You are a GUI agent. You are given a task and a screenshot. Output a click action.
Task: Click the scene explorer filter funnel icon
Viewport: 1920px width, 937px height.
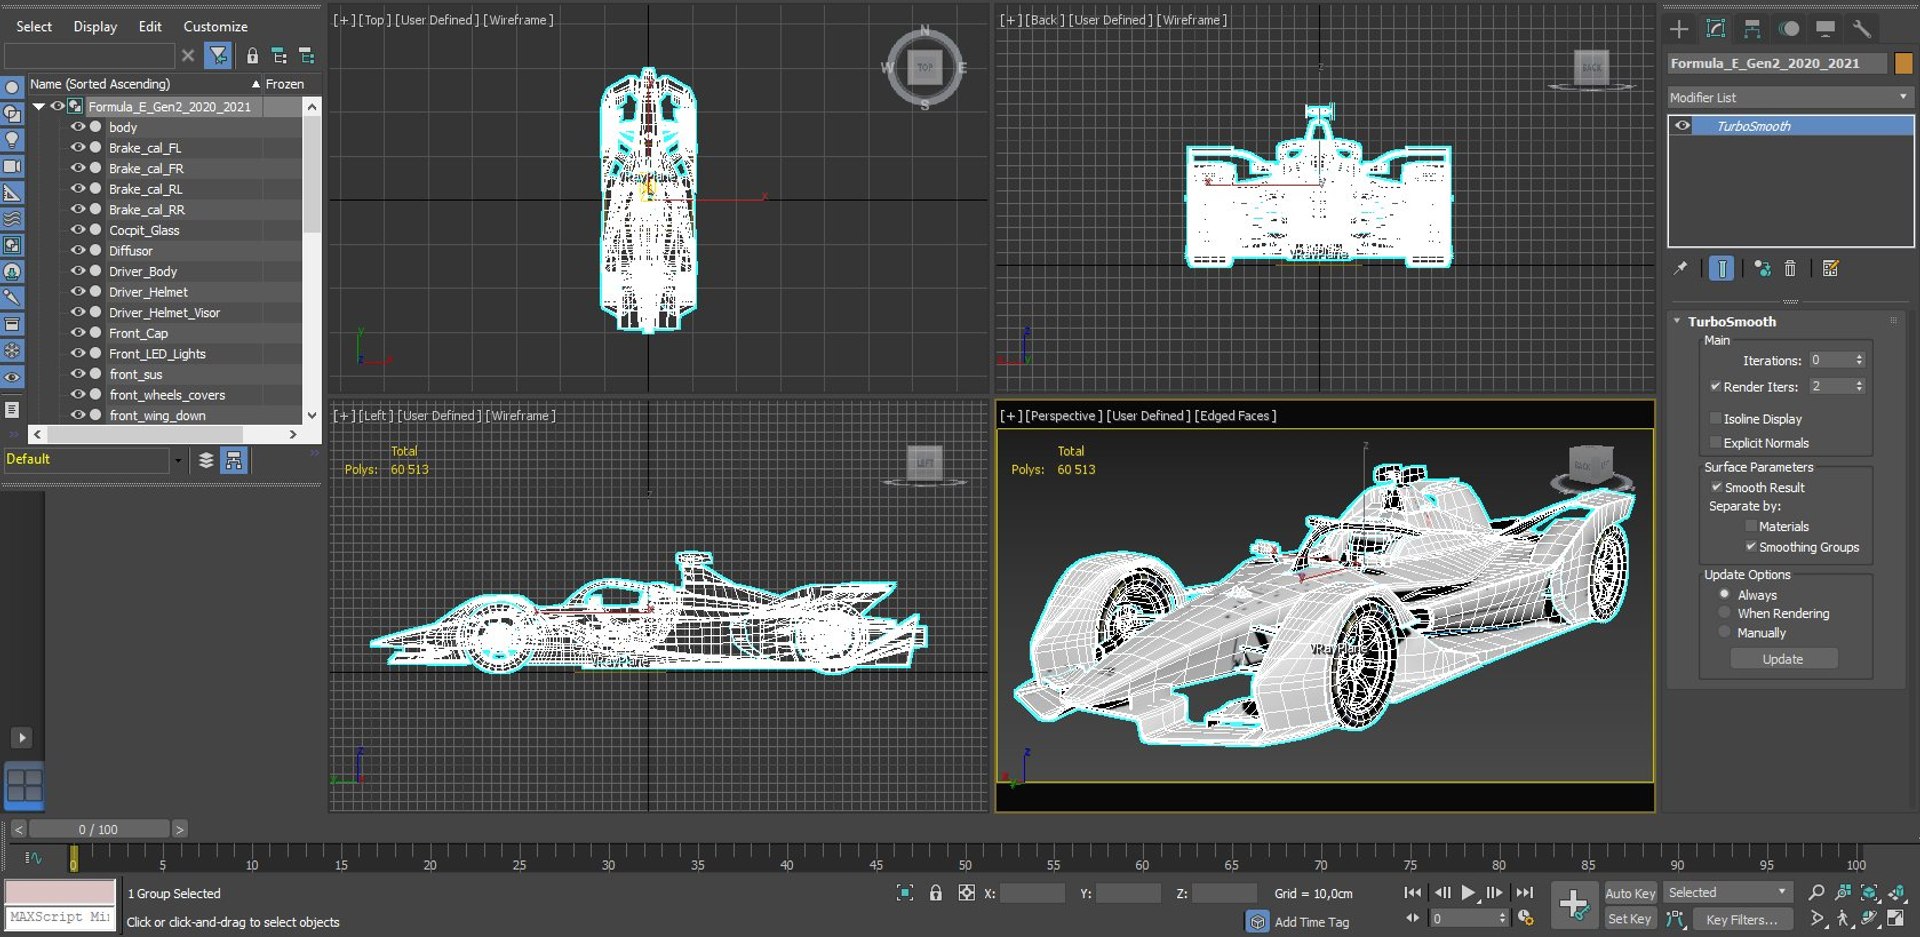217,55
